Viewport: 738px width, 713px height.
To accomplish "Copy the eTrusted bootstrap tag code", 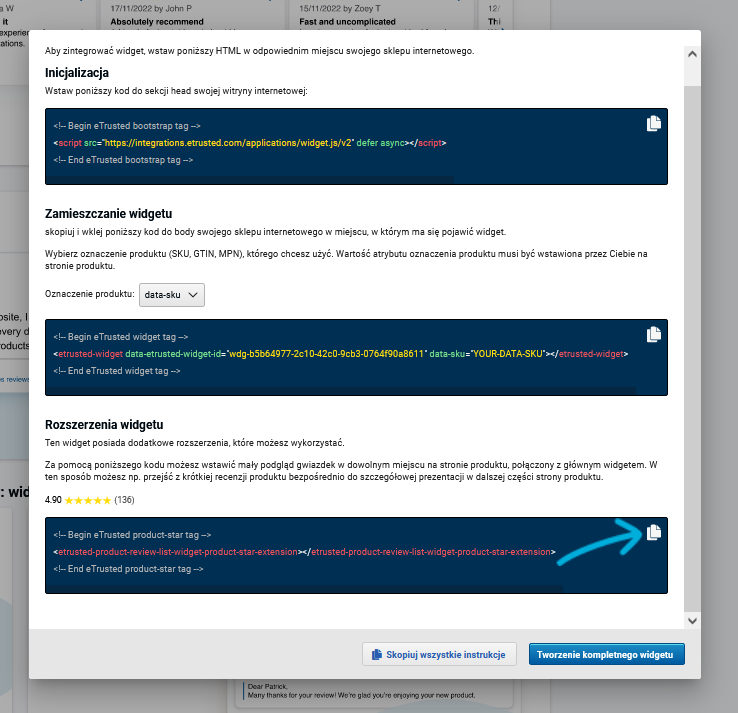I will tap(654, 123).
